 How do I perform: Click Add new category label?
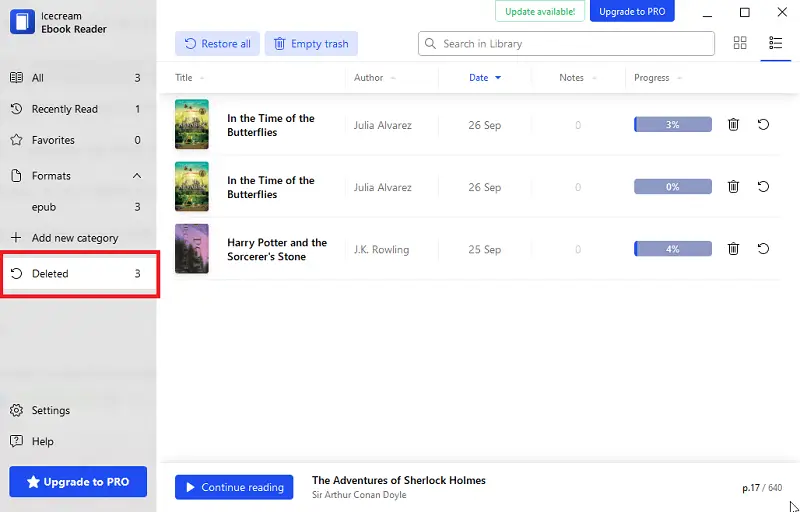[x=75, y=238]
